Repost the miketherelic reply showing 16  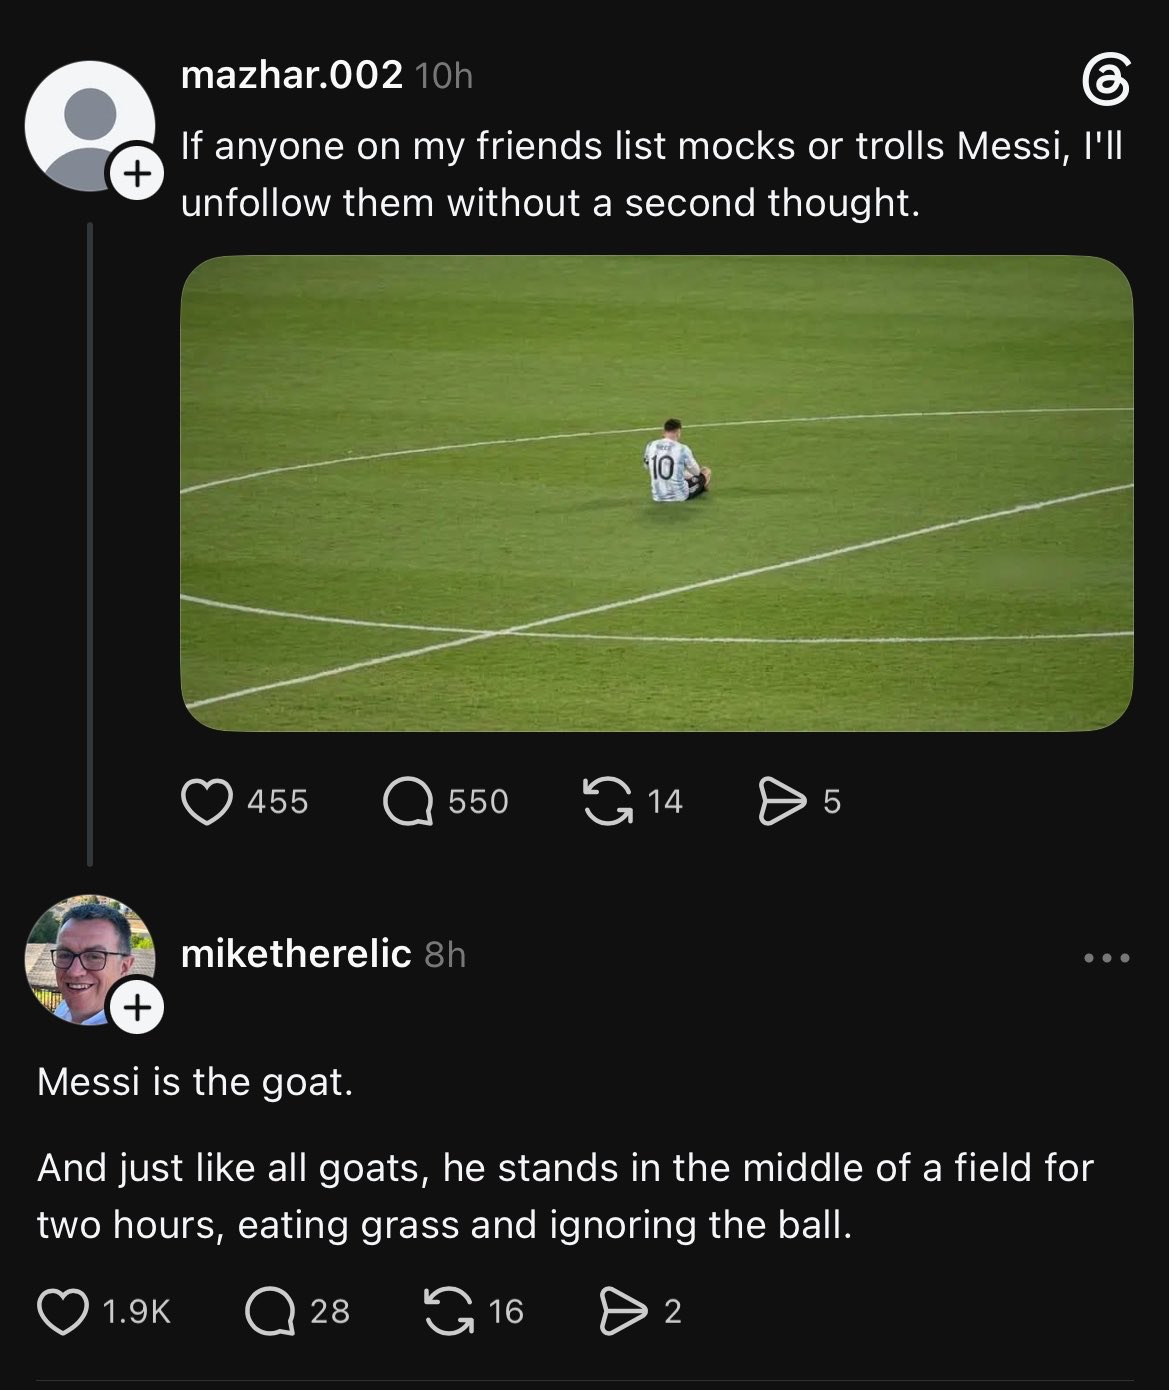click(449, 1311)
